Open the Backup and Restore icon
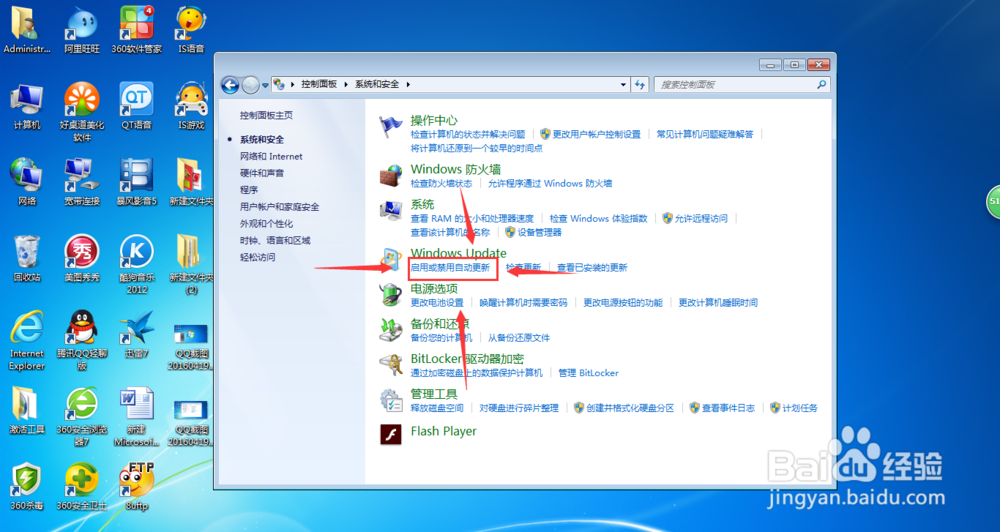Image resolution: width=1000 pixels, height=532 pixels. coord(390,330)
